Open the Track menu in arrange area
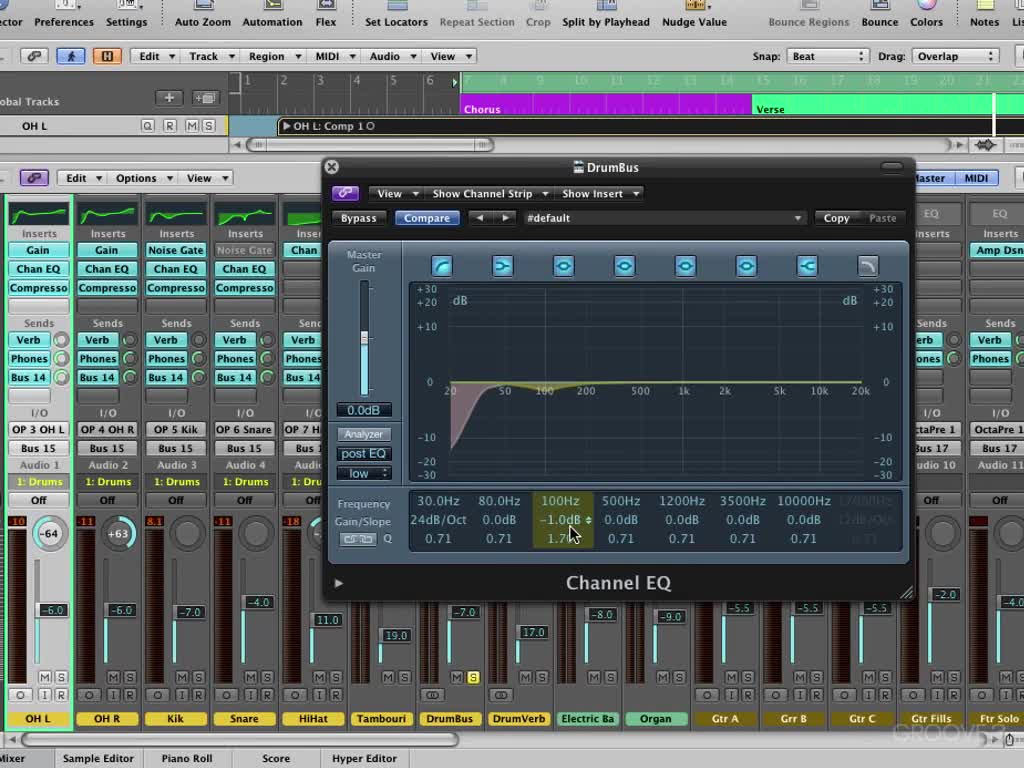Screen dimensions: 1024x768 (211, 56)
